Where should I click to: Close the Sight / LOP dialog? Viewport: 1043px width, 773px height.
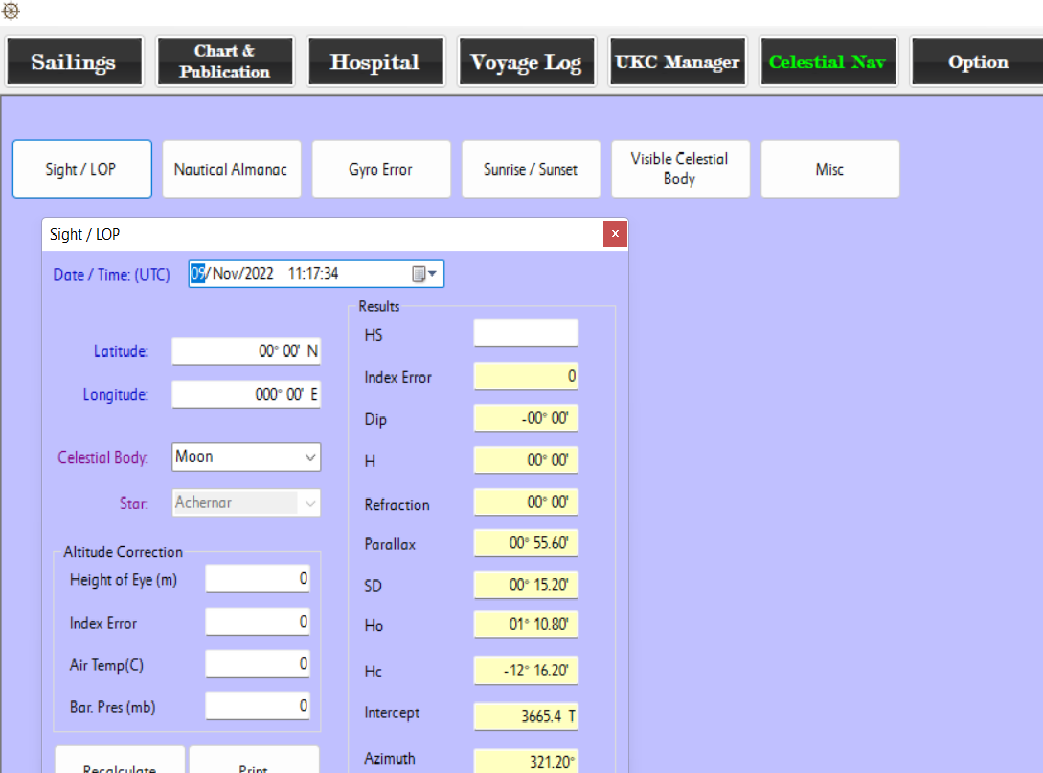pos(615,234)
